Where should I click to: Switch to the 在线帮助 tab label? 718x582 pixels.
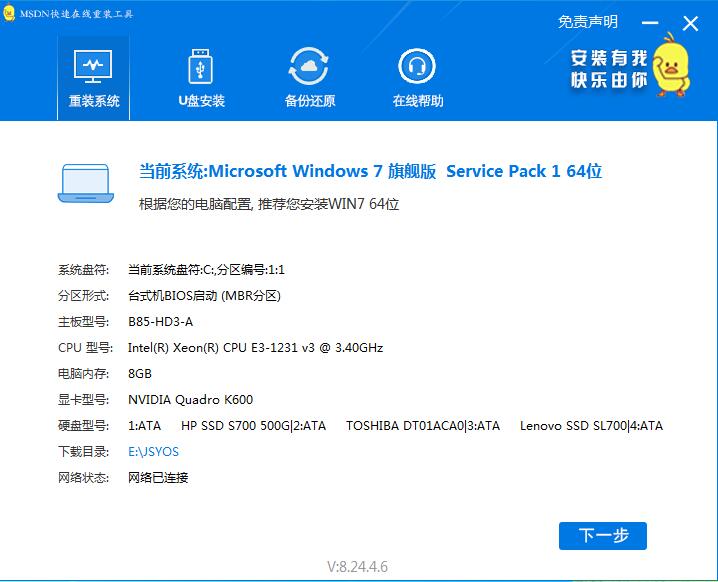coord(418,101)
